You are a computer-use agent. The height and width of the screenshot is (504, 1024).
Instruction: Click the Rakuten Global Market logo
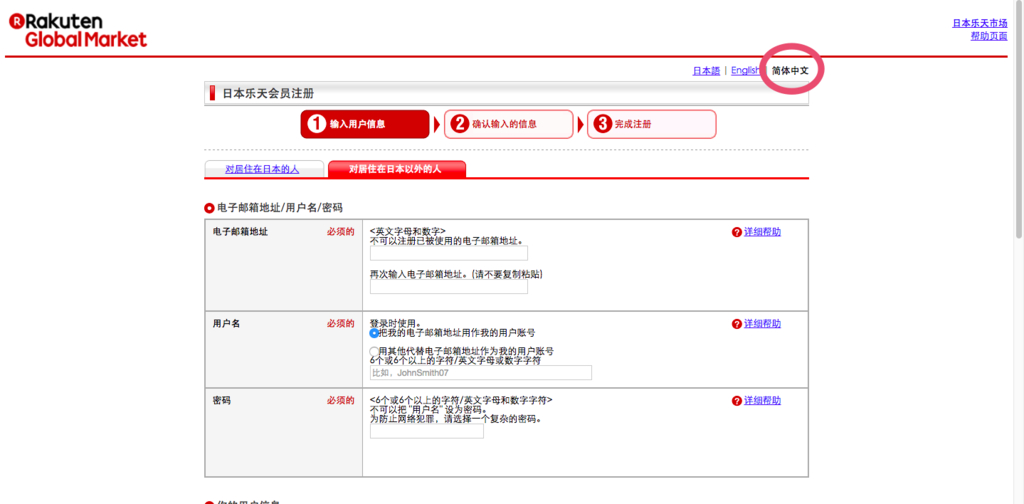pyautogui.click(x=78, y=28)
